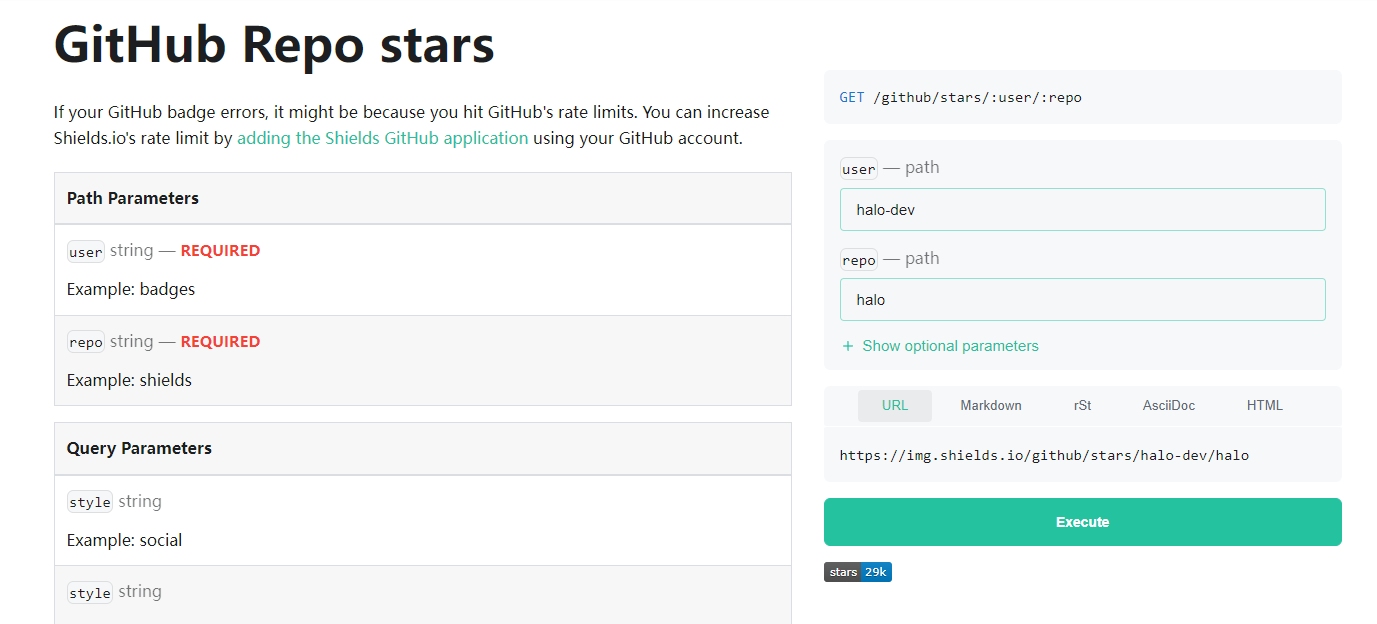Click the generated img.shields.io URL text
Viewport: 1377px width, 624px height.
(x=1043, y=455)
